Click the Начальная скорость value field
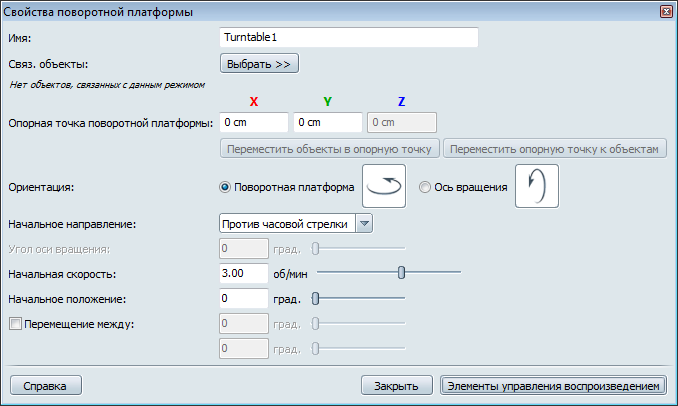Viewport: 678px width, 406px height. (x=244, y=273)
